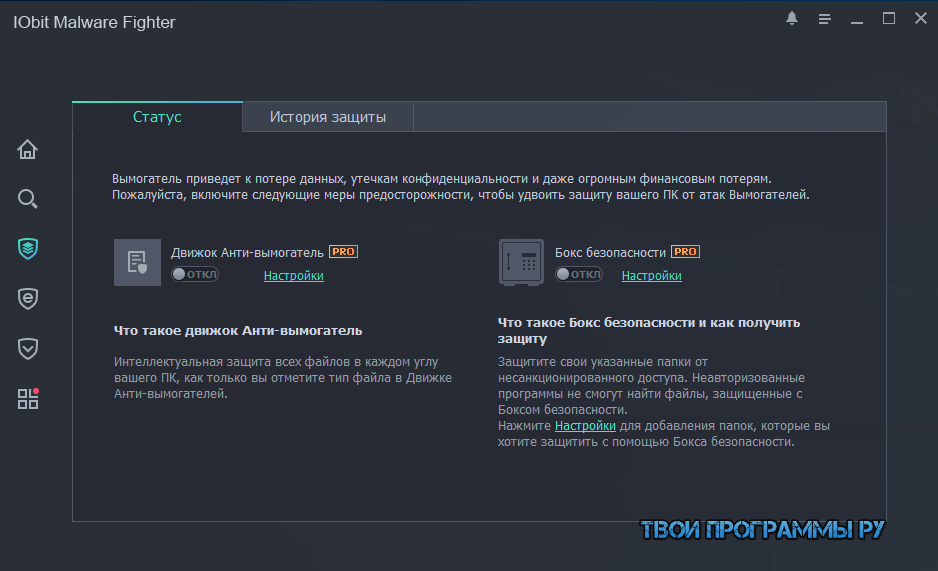Switch to the Статус tab
938x571 pixels.
[157, 117]
